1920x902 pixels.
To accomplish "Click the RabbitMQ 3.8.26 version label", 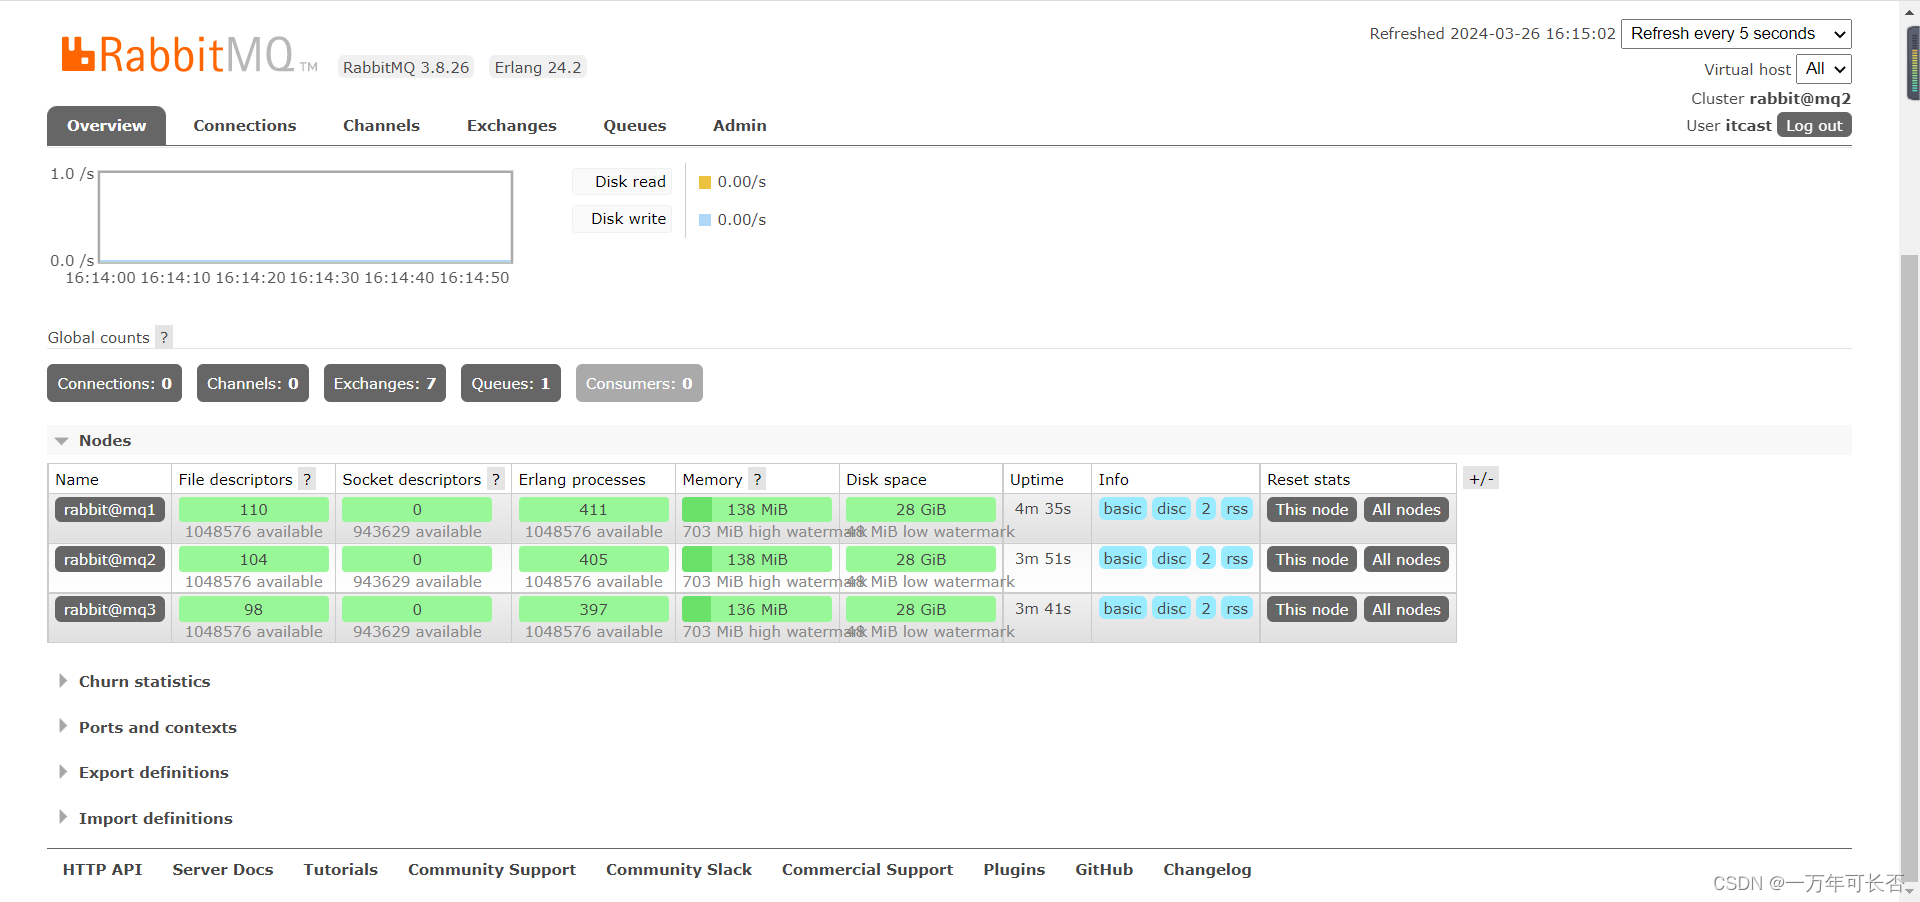I will (x=405, y=67).
